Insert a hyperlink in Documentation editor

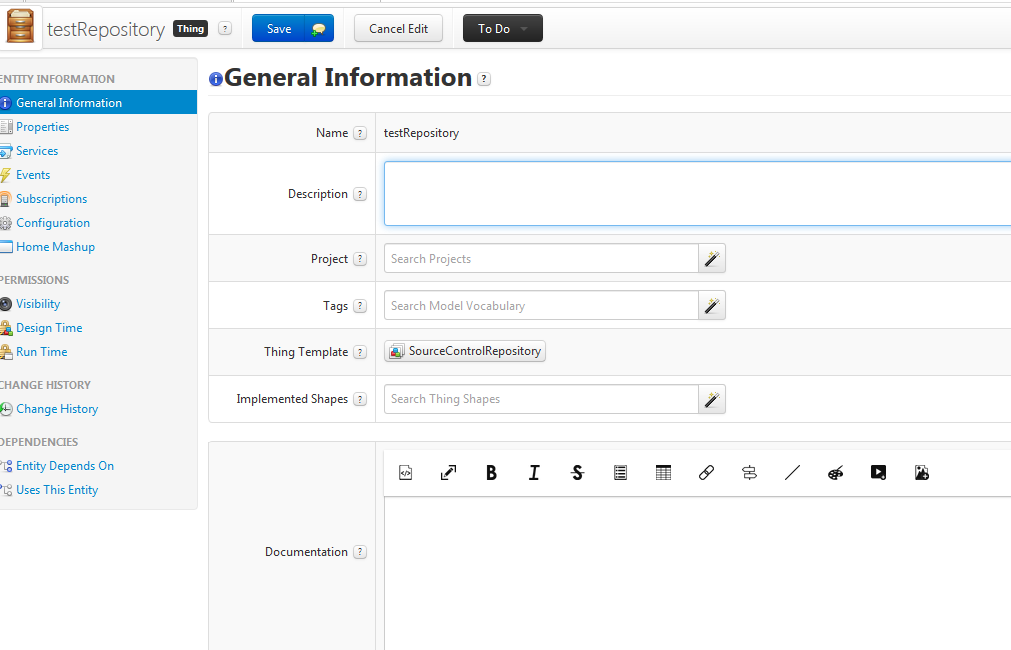(706, 473)
